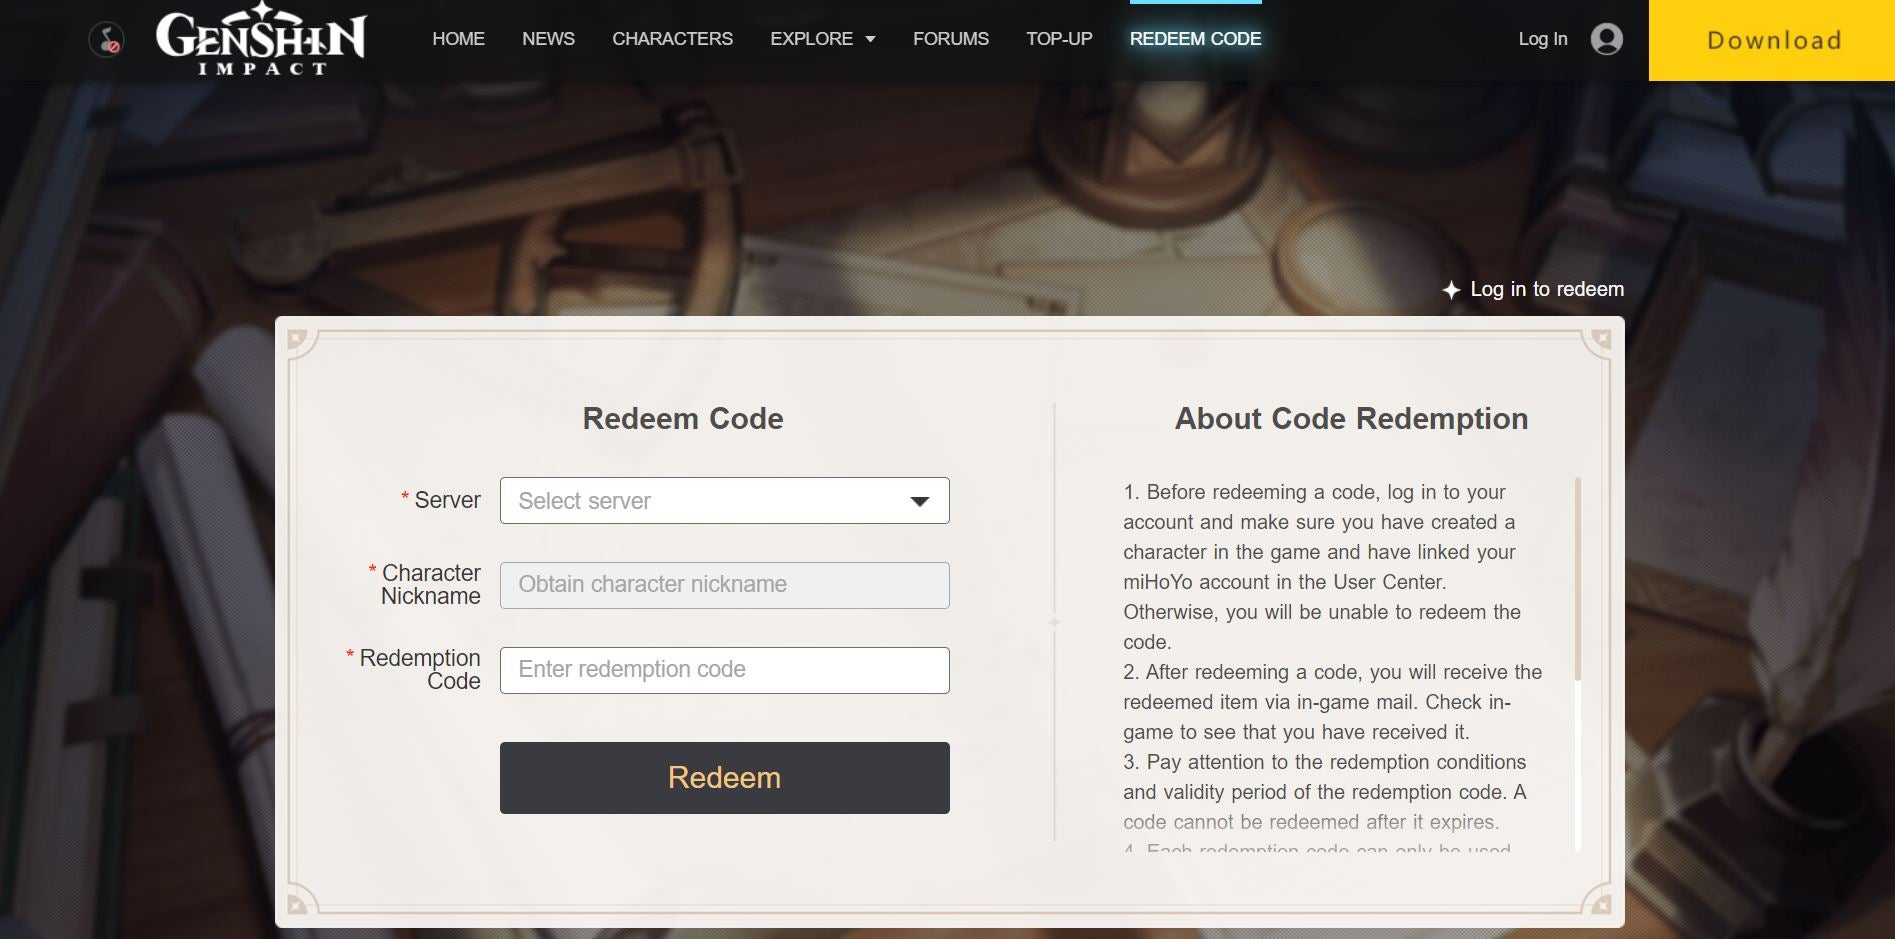Open the Select server dropdown

(724, 501)
